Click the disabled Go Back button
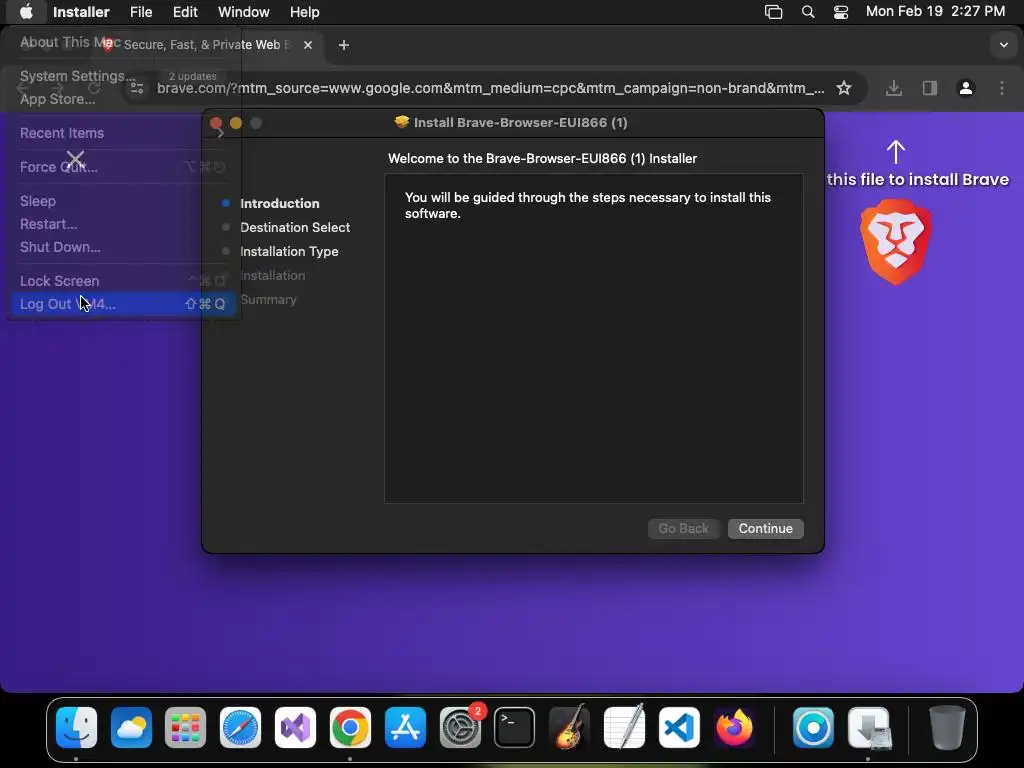Viewport: 1024px width, 768px height. click(x=683, y=528)
